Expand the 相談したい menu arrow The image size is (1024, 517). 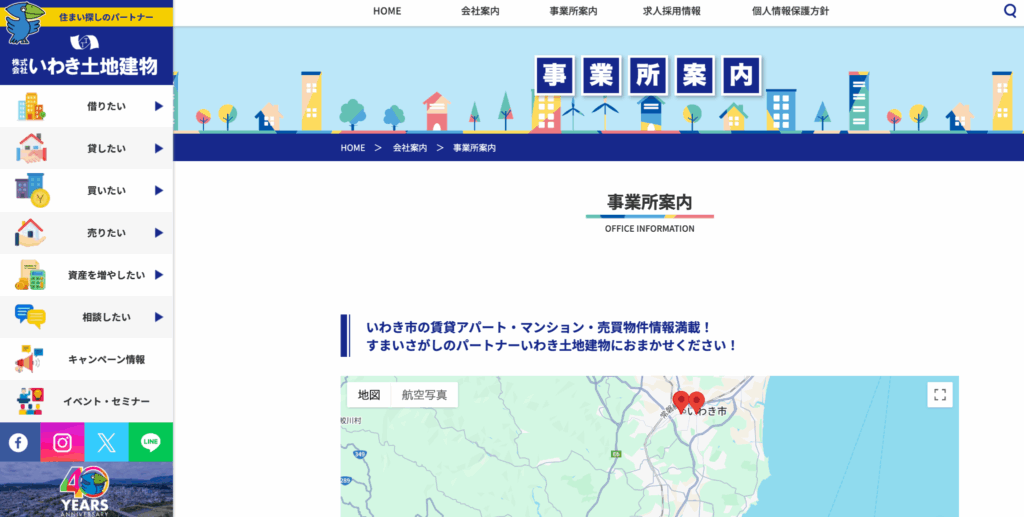(158, 317)
